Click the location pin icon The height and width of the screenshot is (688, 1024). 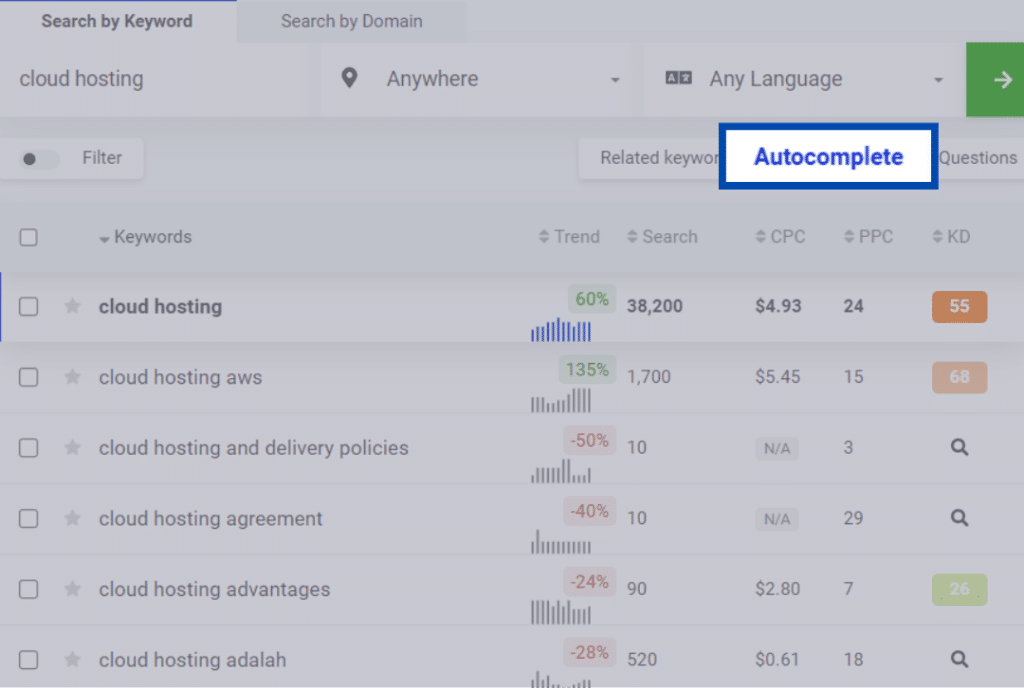coord(349,77)
